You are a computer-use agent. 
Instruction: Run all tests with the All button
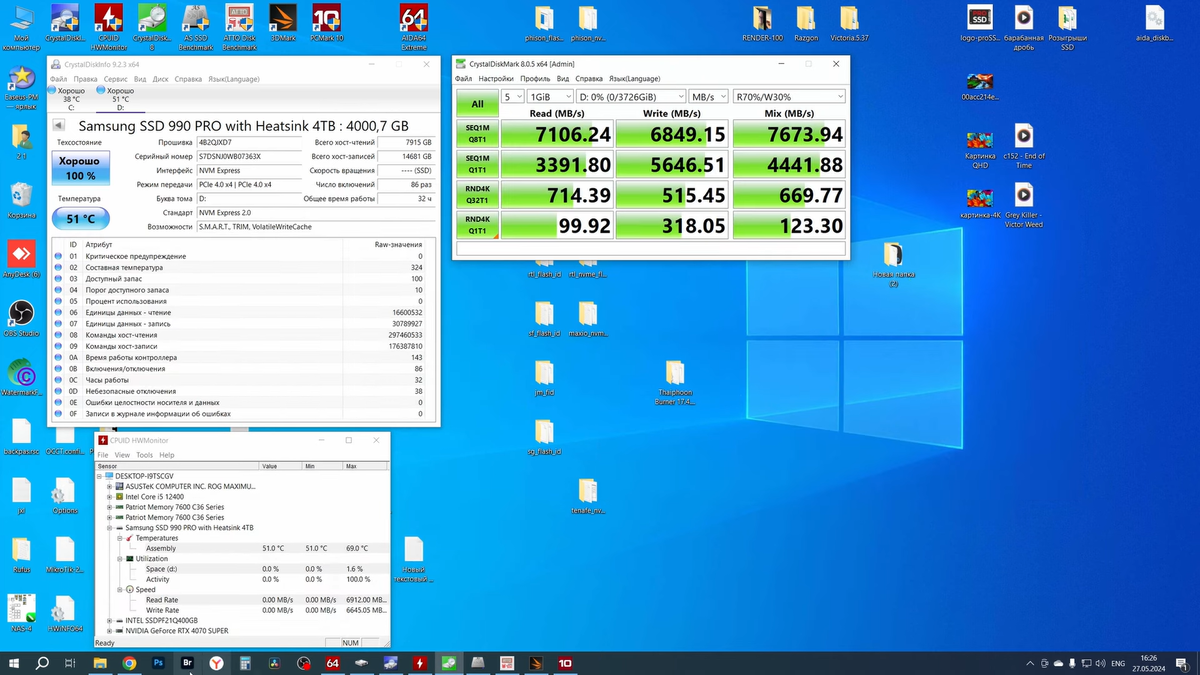pyautogui.click(x=477, y=104)
